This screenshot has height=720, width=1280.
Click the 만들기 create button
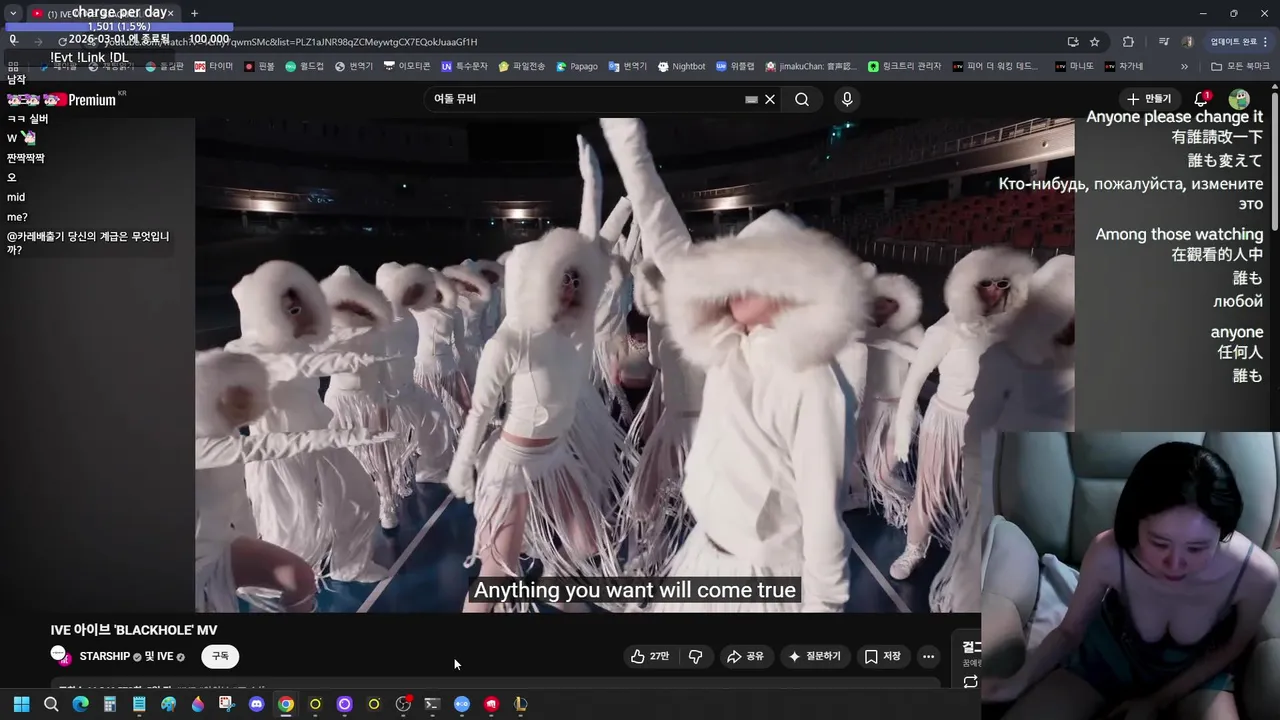(x=1149, y=99)
